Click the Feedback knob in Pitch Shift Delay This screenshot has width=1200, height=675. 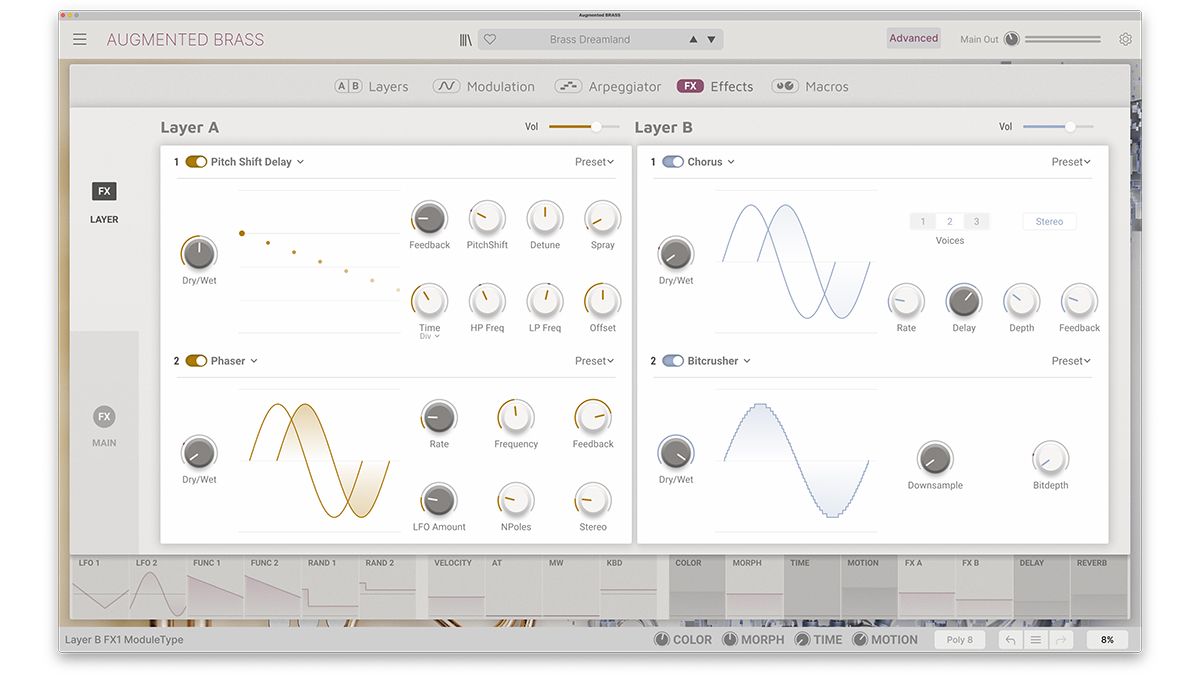[430, 218]
